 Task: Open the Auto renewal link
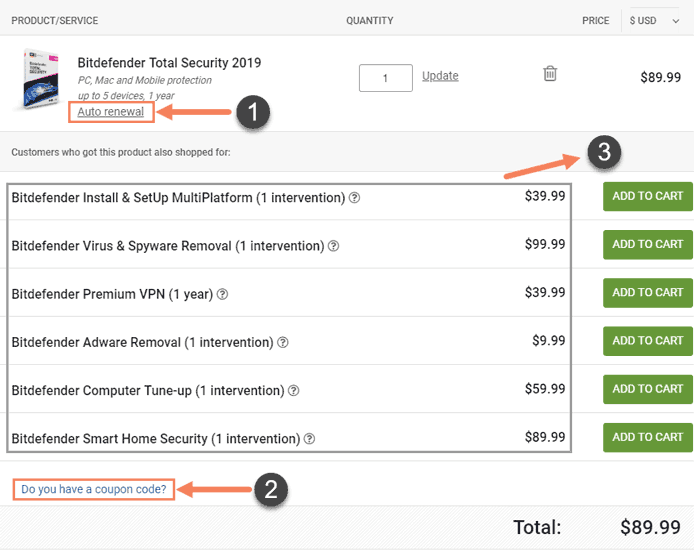[112, 112]
